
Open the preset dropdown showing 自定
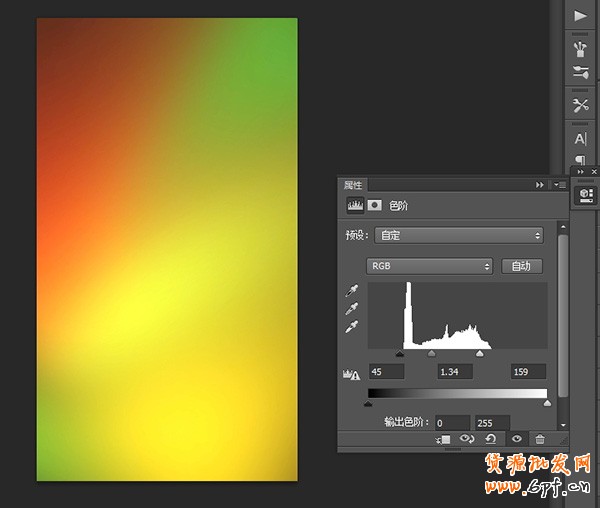point(459,236)
